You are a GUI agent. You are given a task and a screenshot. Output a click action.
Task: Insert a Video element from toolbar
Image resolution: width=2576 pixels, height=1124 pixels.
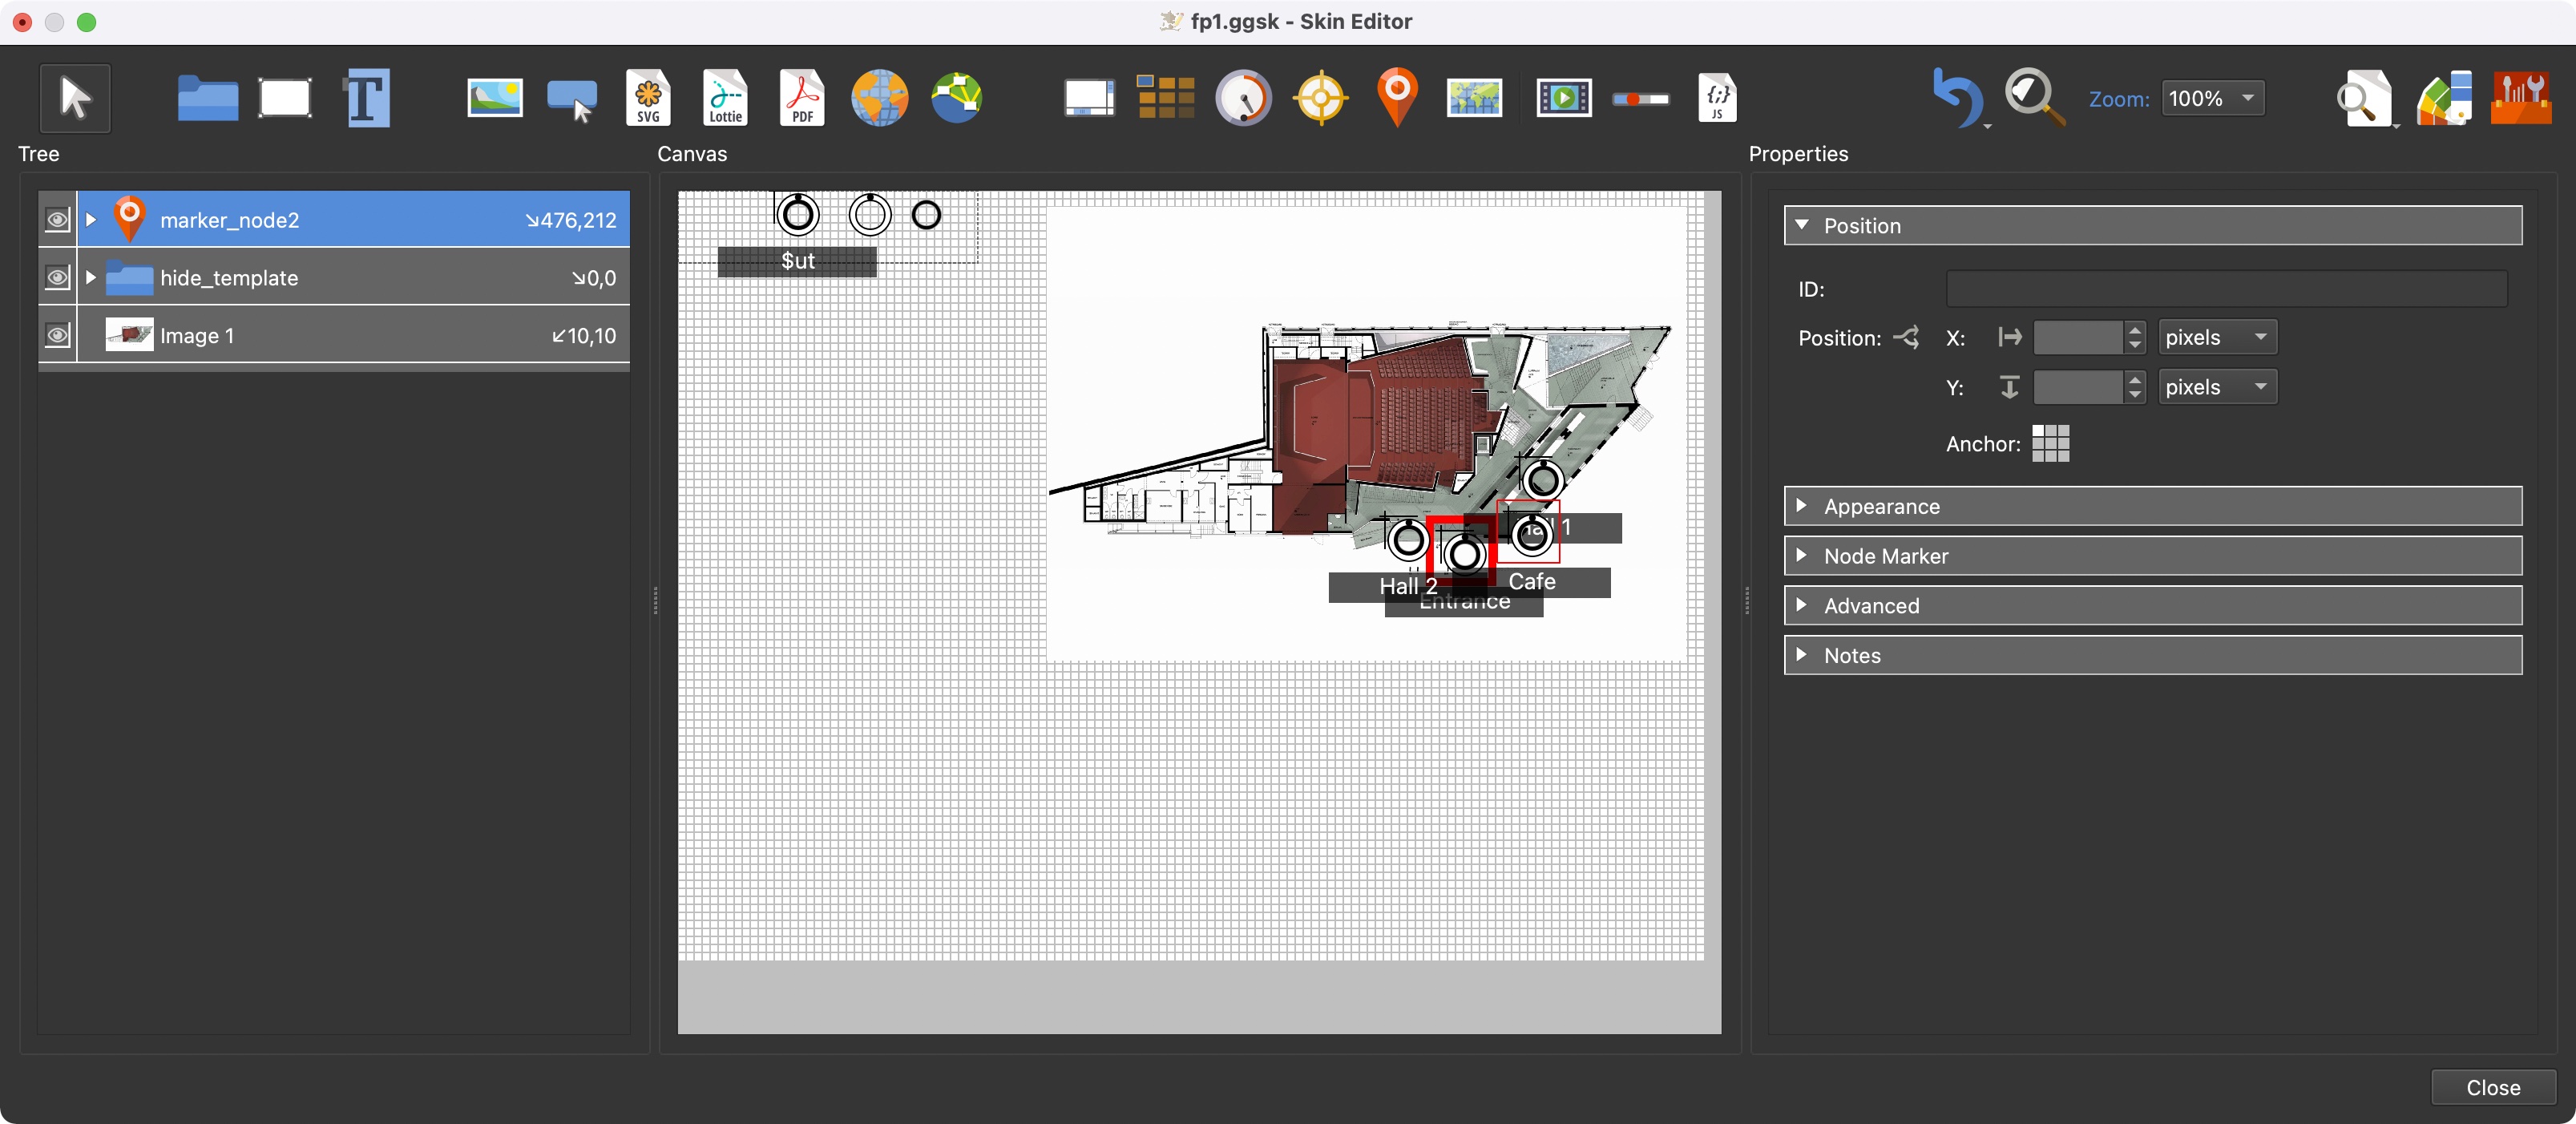1563,98
